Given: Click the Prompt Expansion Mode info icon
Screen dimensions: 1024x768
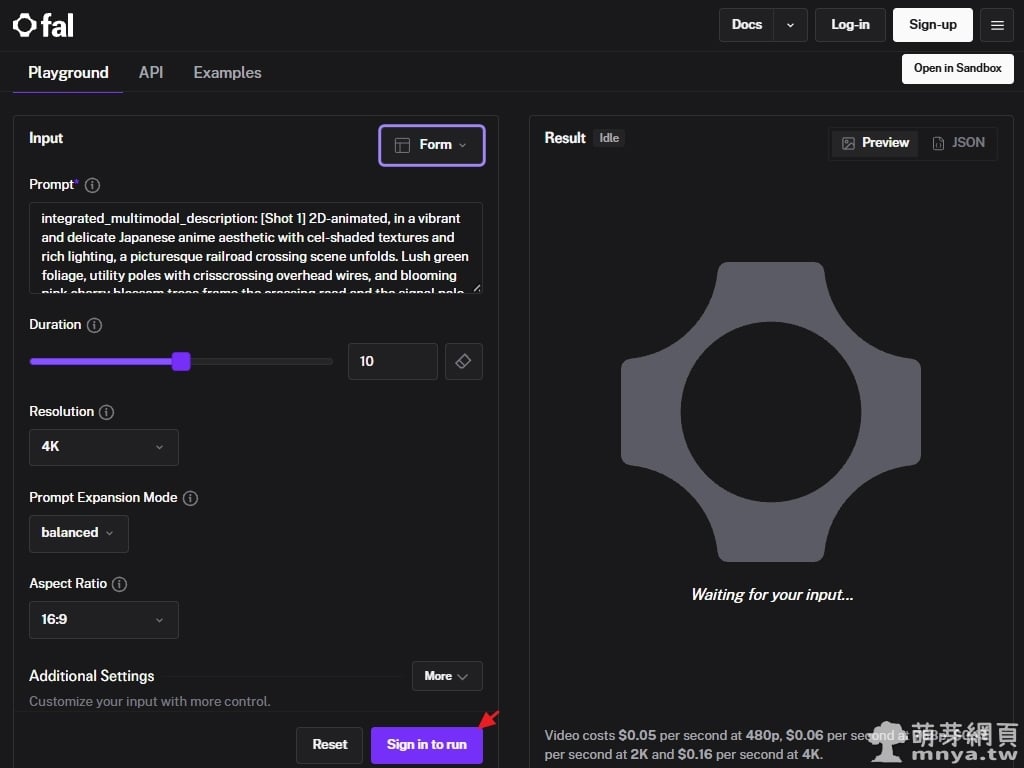Looking at the screenshot, I should pos(190,498).
